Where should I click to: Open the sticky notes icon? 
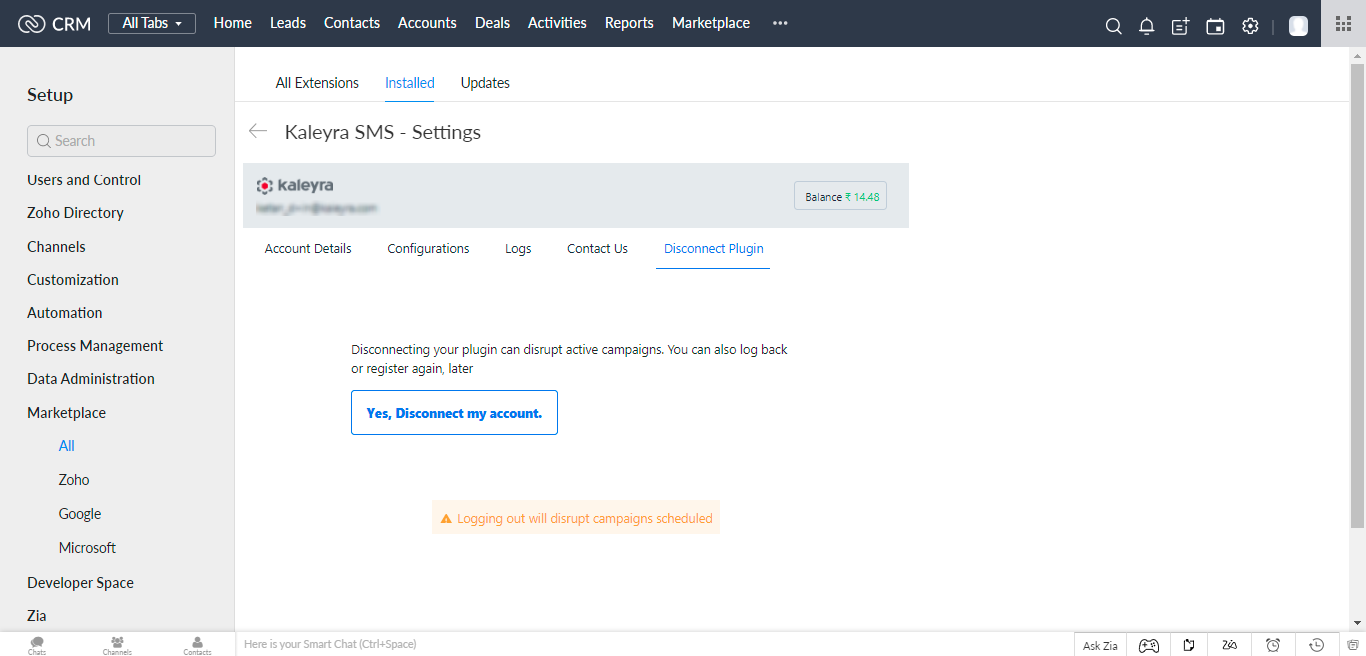[1189, 645]
